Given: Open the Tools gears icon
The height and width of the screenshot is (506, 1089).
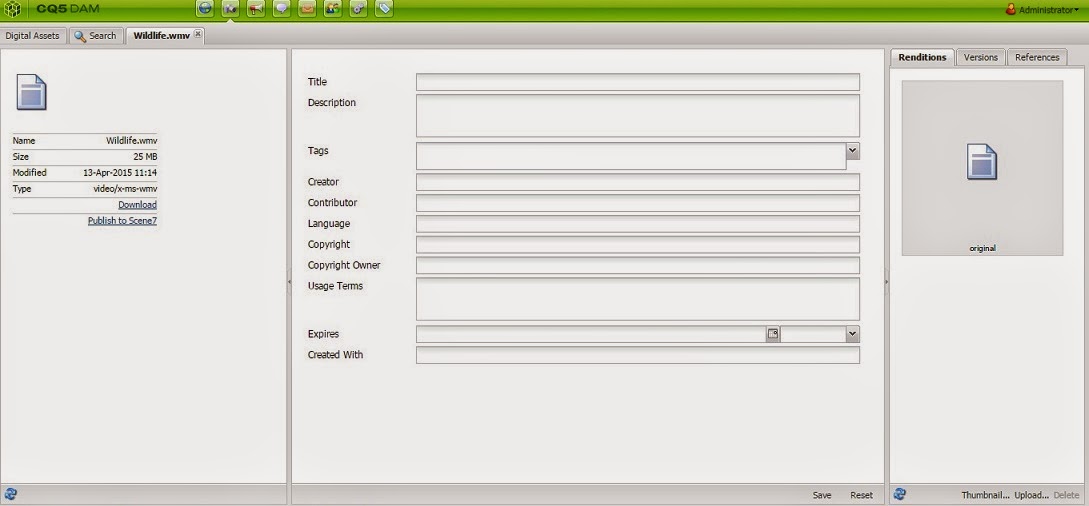Looking at the screenshot, I should pyautogui.click(x=358, y=8).
